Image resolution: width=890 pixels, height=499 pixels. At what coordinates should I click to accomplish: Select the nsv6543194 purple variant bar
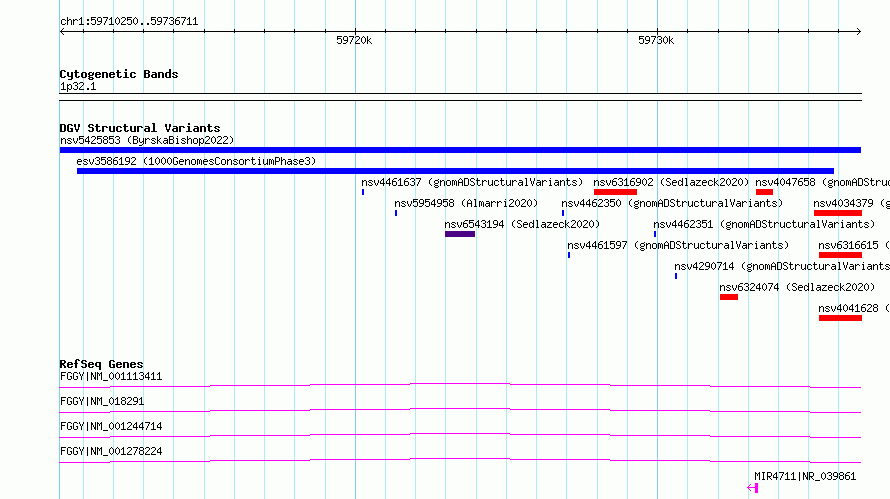[x=460, y=234]
